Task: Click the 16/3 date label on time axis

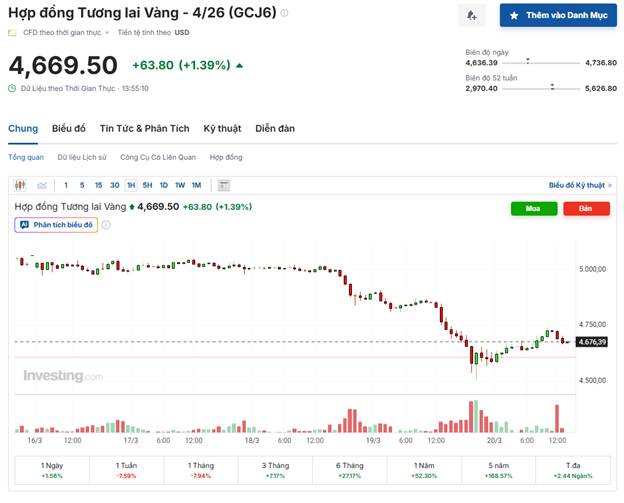Action: coord(35,441)
